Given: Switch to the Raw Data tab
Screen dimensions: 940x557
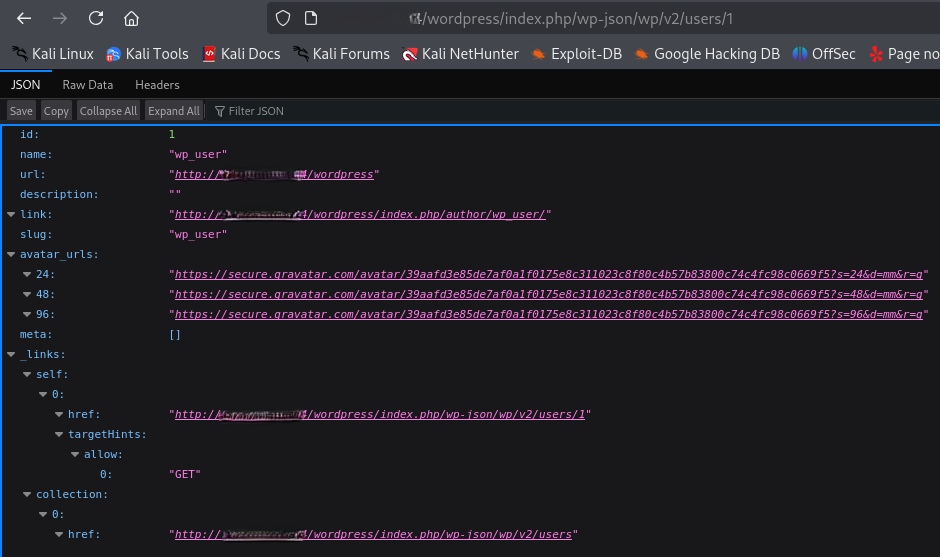Looking at the screenshot, I should 87,85.
